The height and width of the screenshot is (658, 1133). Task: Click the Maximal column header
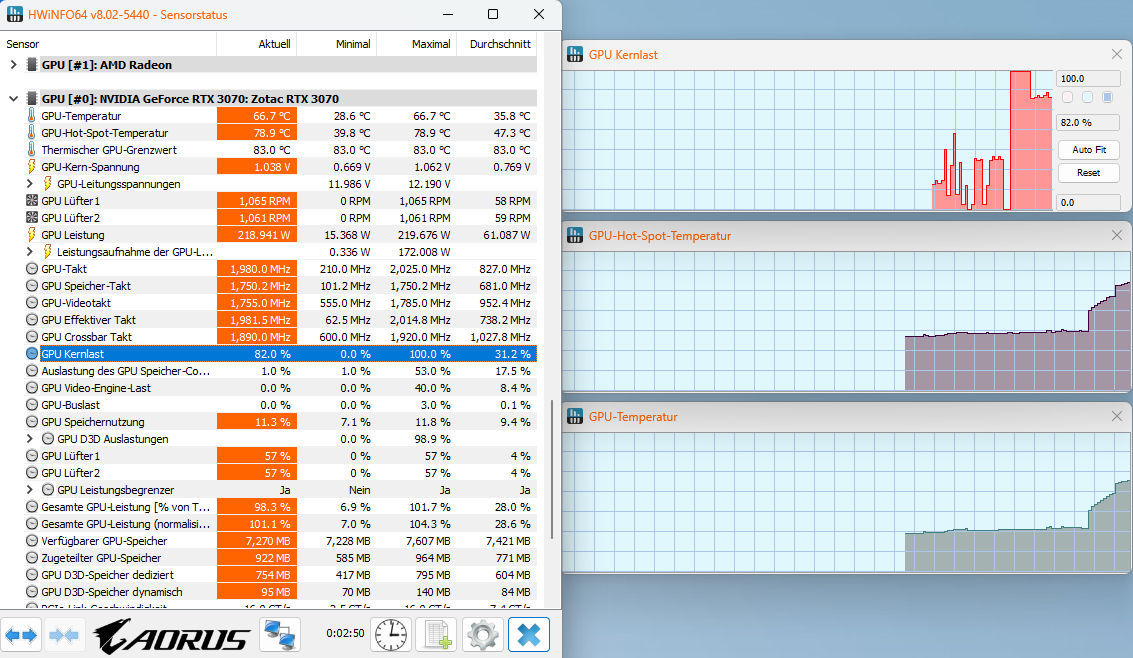pos(417,44)
